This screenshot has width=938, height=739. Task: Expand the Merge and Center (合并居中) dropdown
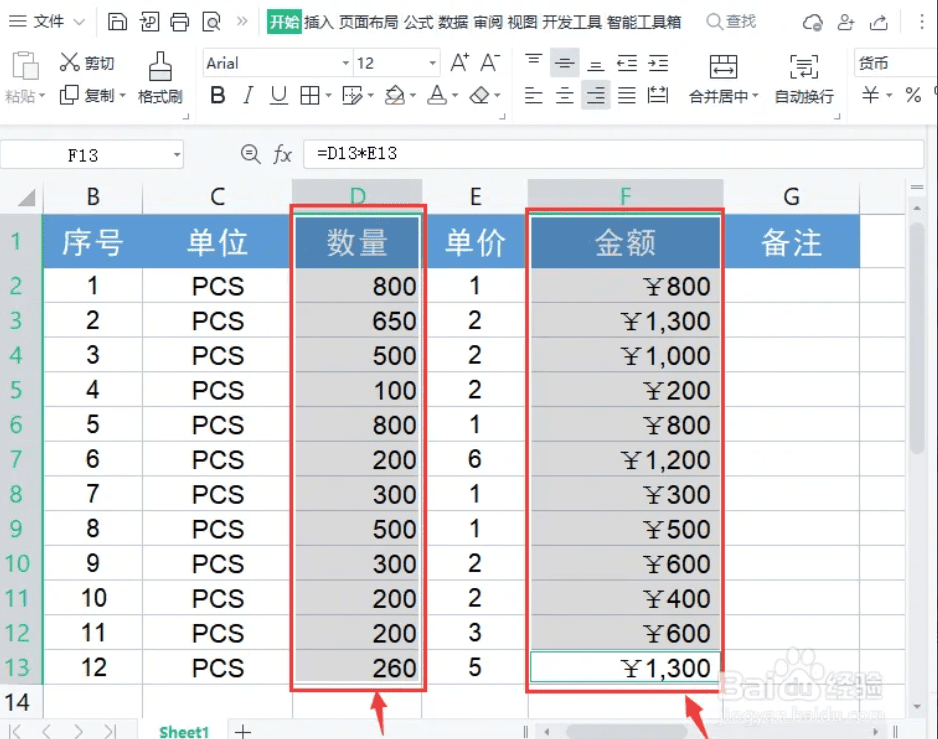pyautogui.click(x=758, y=95)
